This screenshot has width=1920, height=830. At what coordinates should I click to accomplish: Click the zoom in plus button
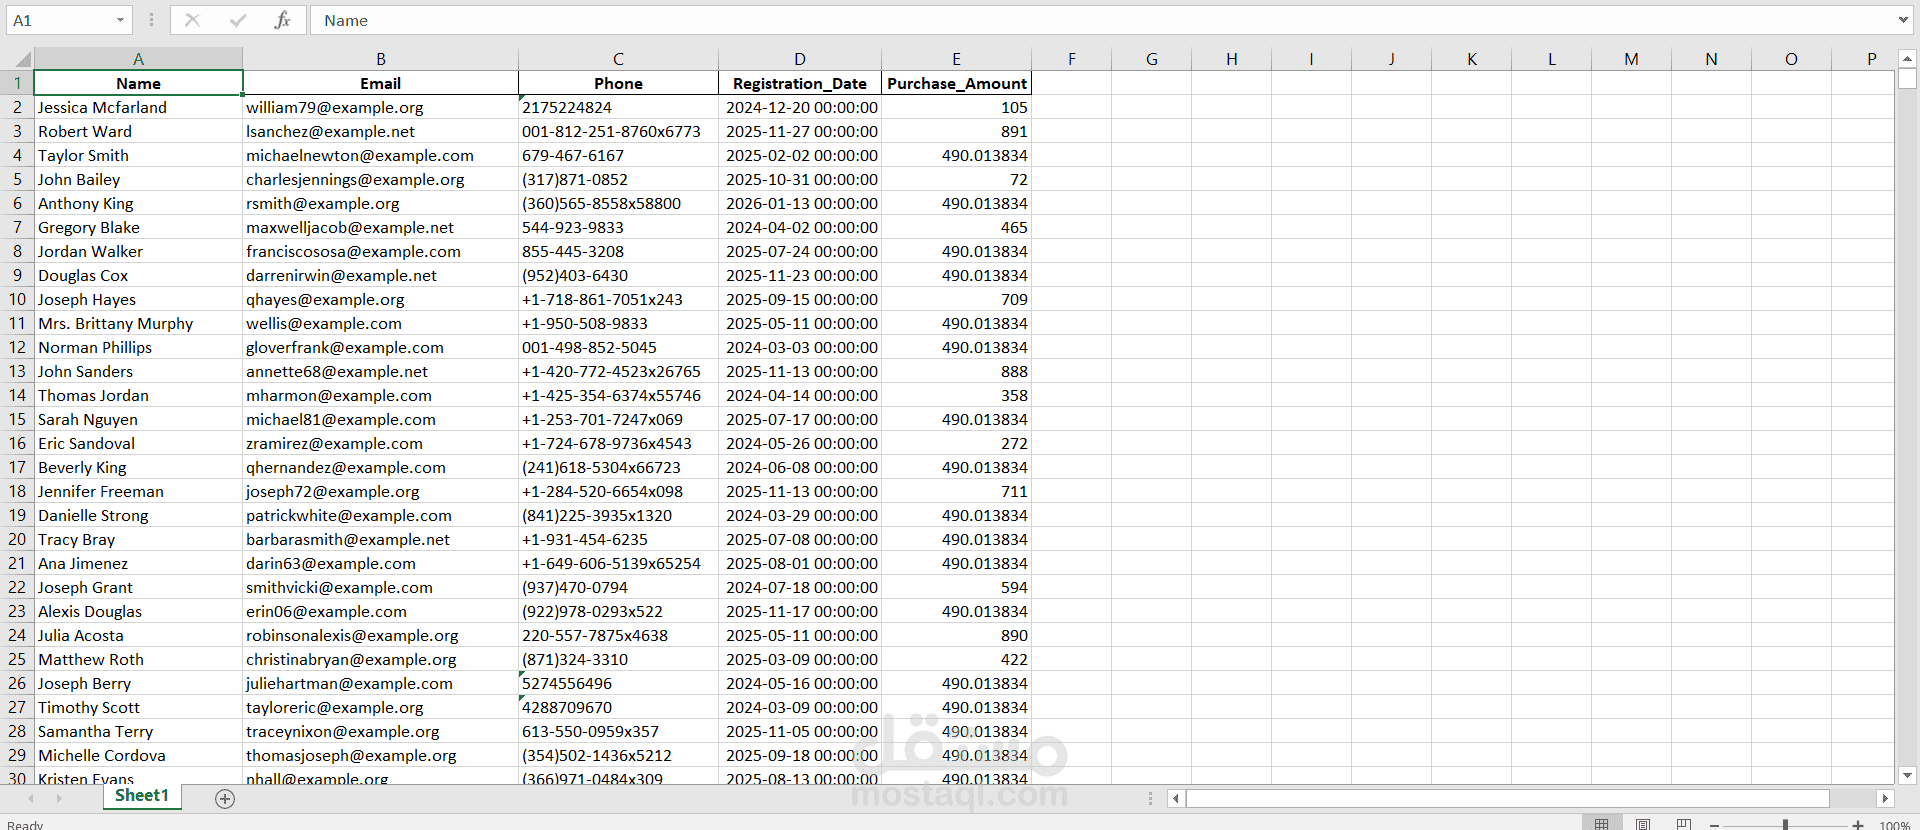1858,825
